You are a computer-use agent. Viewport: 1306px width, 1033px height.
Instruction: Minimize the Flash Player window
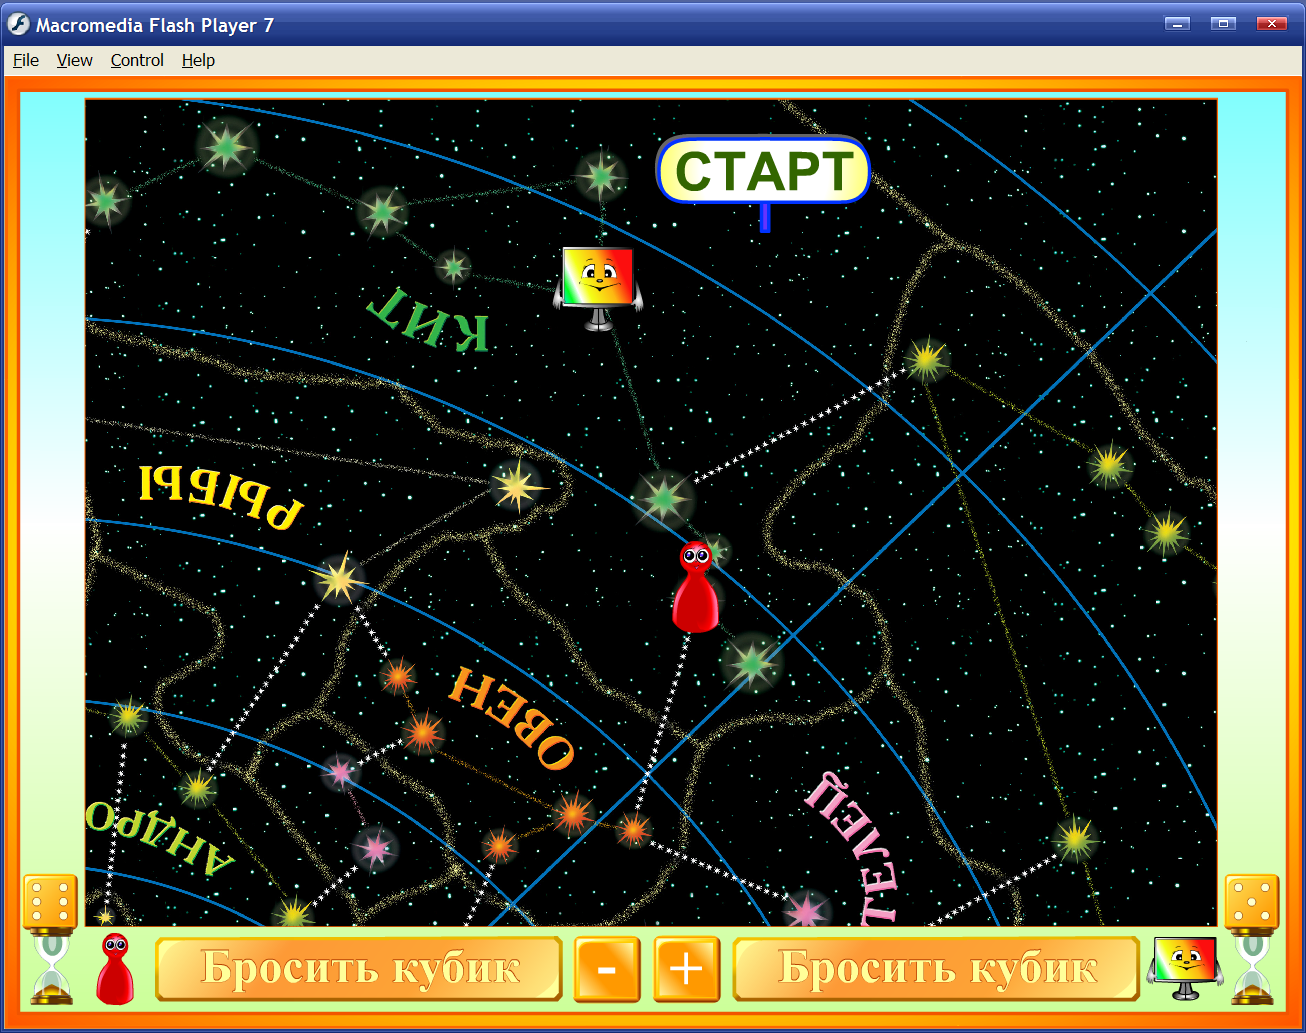(1178, 24)
